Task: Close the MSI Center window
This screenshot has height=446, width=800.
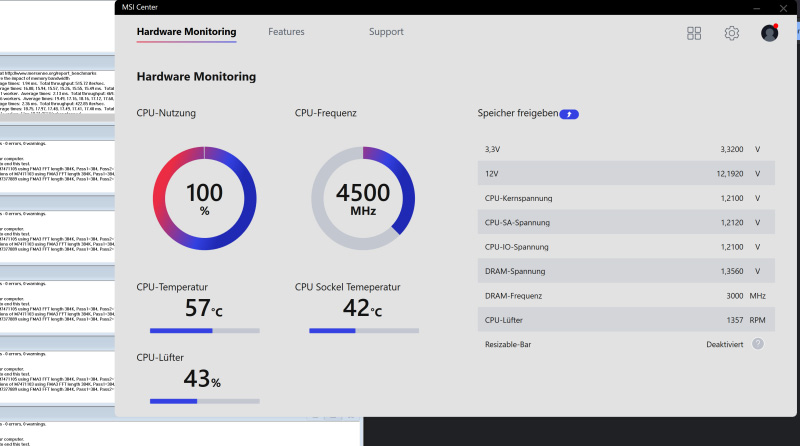Action: tap(783, 8)
